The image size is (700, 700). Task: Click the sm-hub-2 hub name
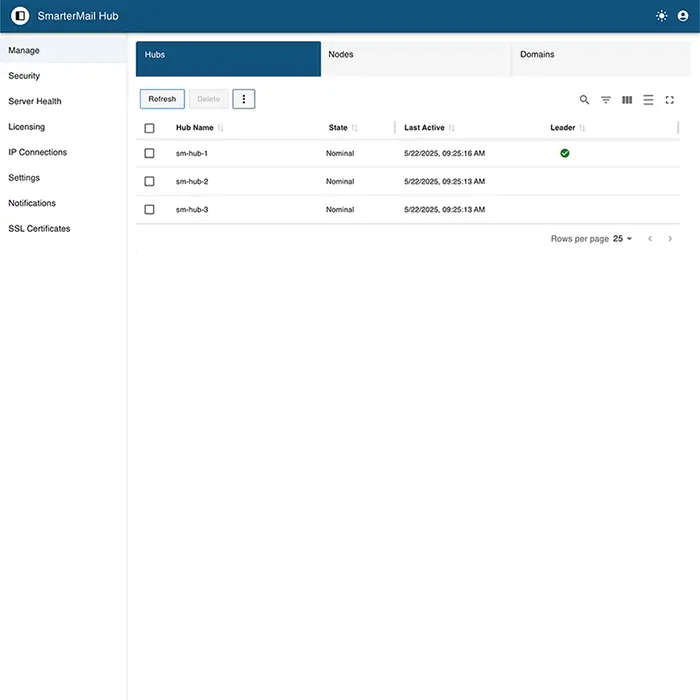(192, 181)
